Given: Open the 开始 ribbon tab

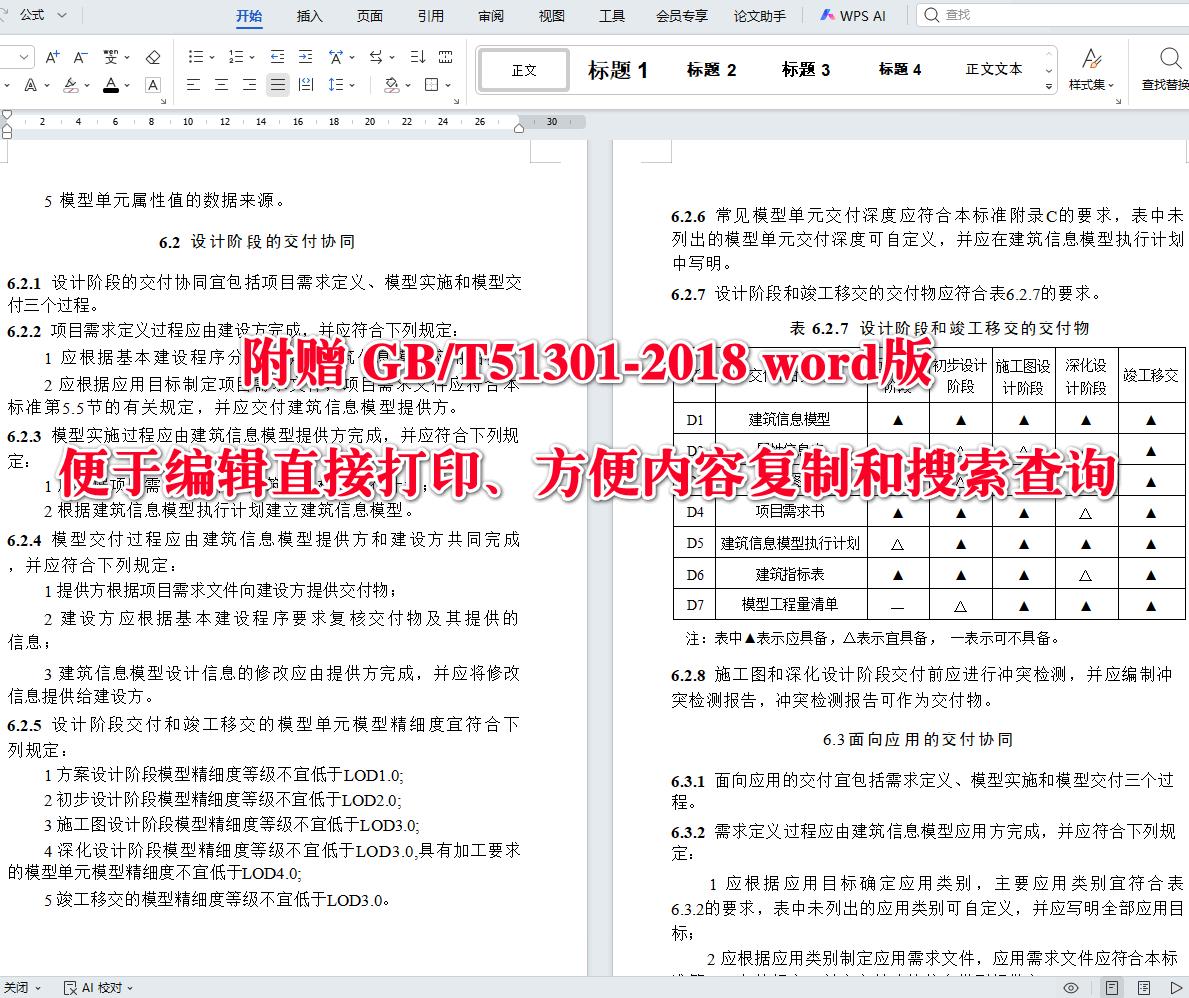Looking at the screenshot, I should tap(249, 16).
